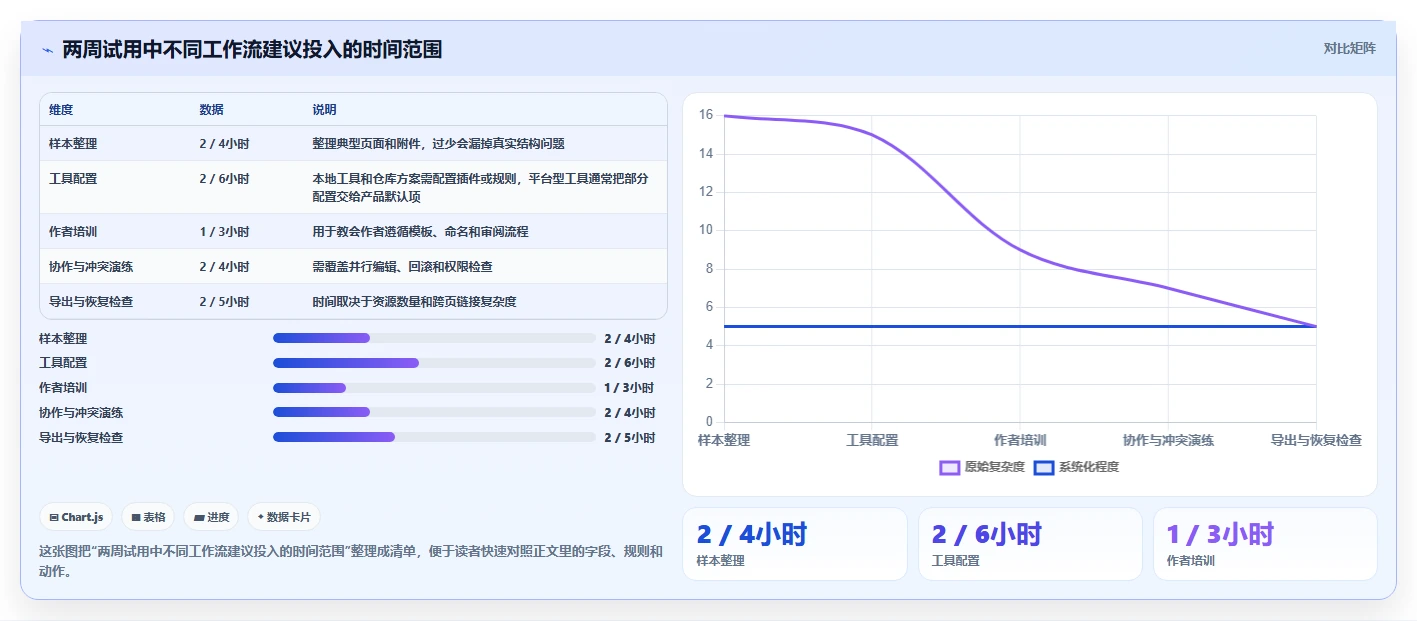
Task: Select the 数据卡片 chip
Action: pos(284,517)
